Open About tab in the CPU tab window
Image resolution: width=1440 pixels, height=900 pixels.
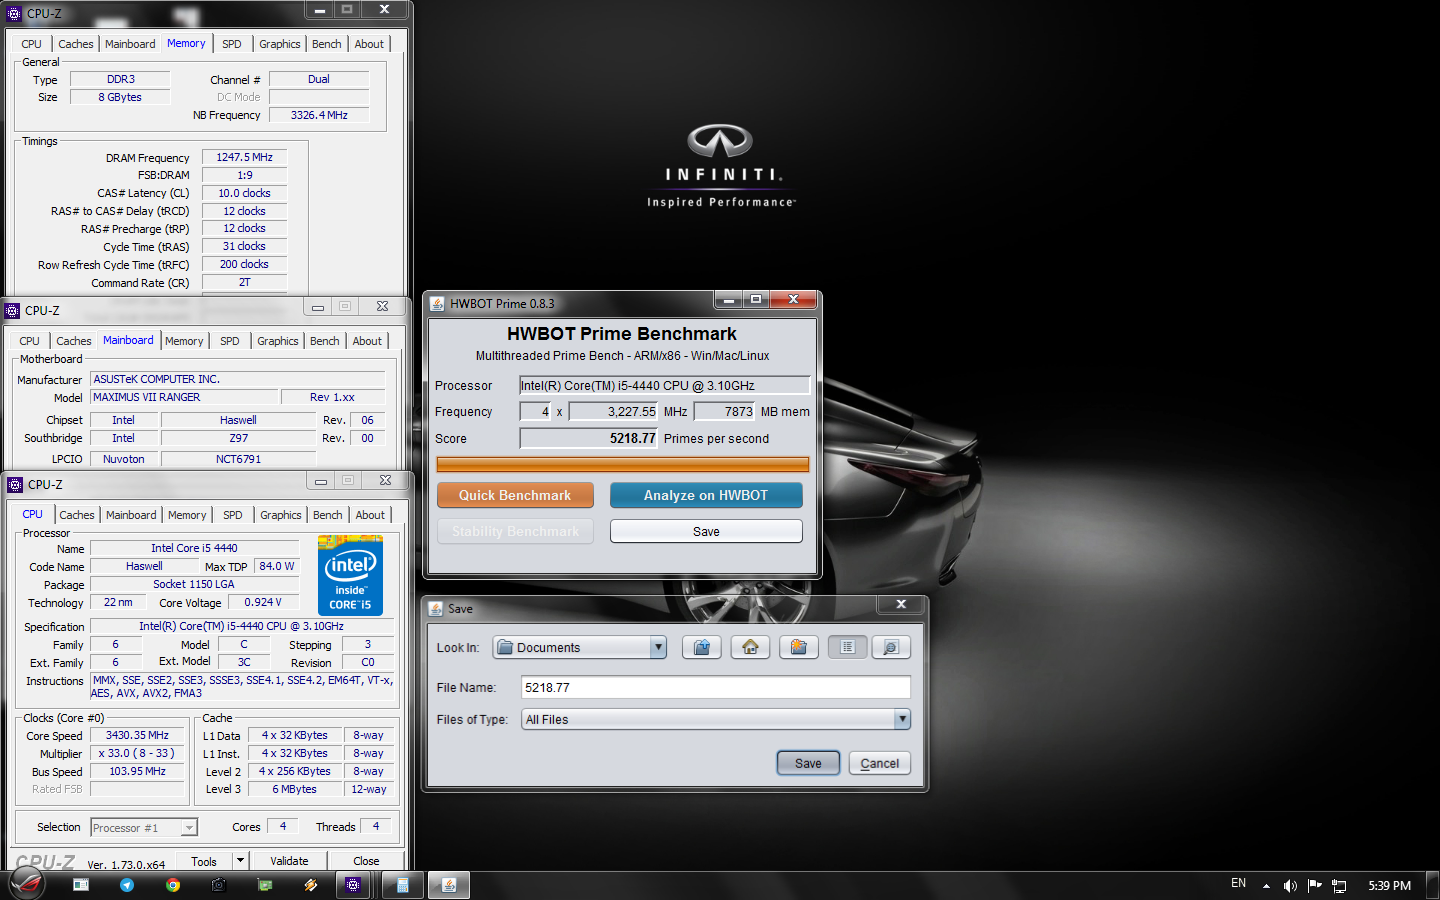point(370,515)
